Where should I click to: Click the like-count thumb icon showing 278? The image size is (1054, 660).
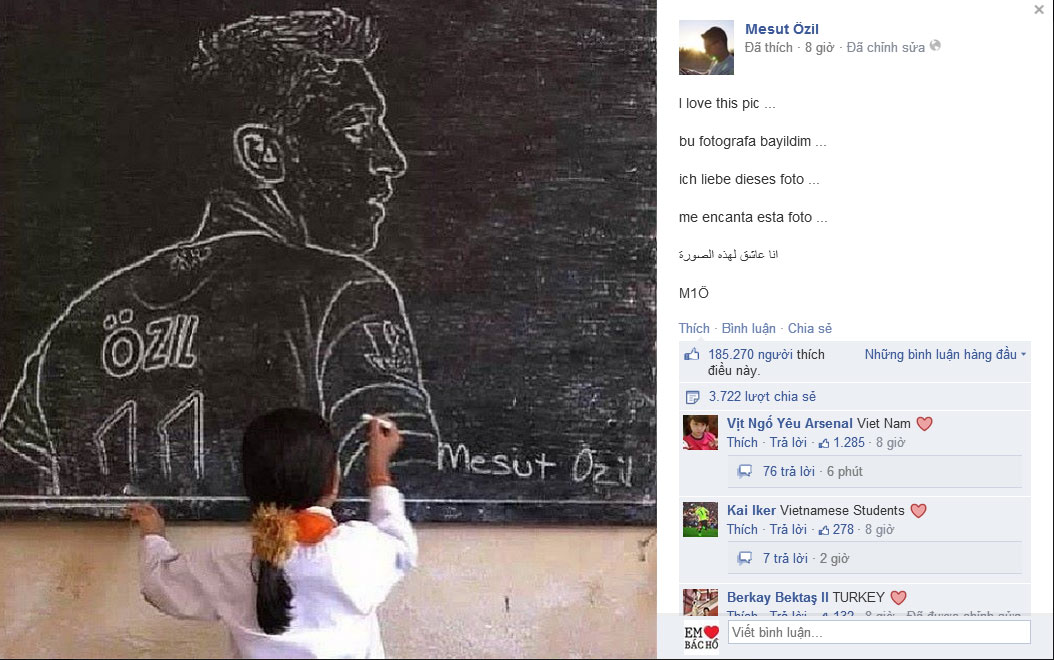(x=823, y=530)
